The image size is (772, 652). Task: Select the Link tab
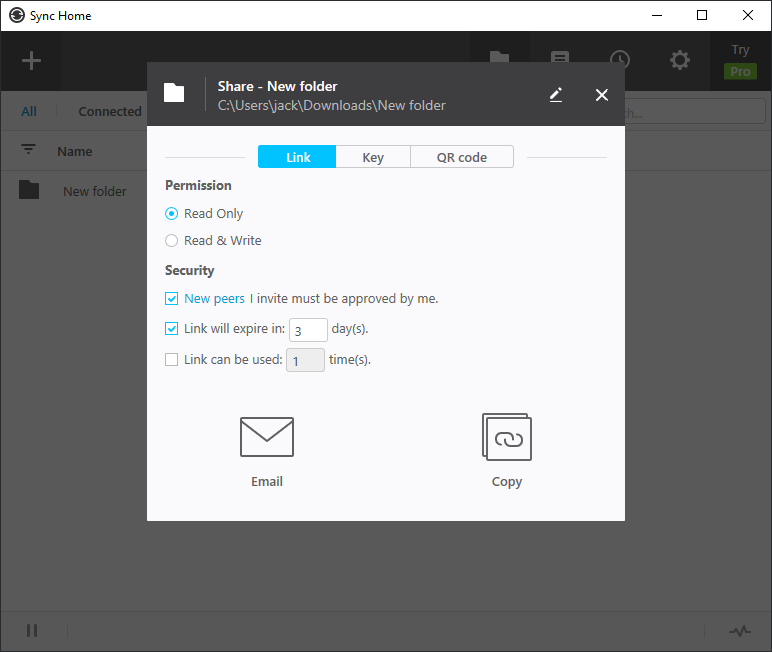[298, 157]
